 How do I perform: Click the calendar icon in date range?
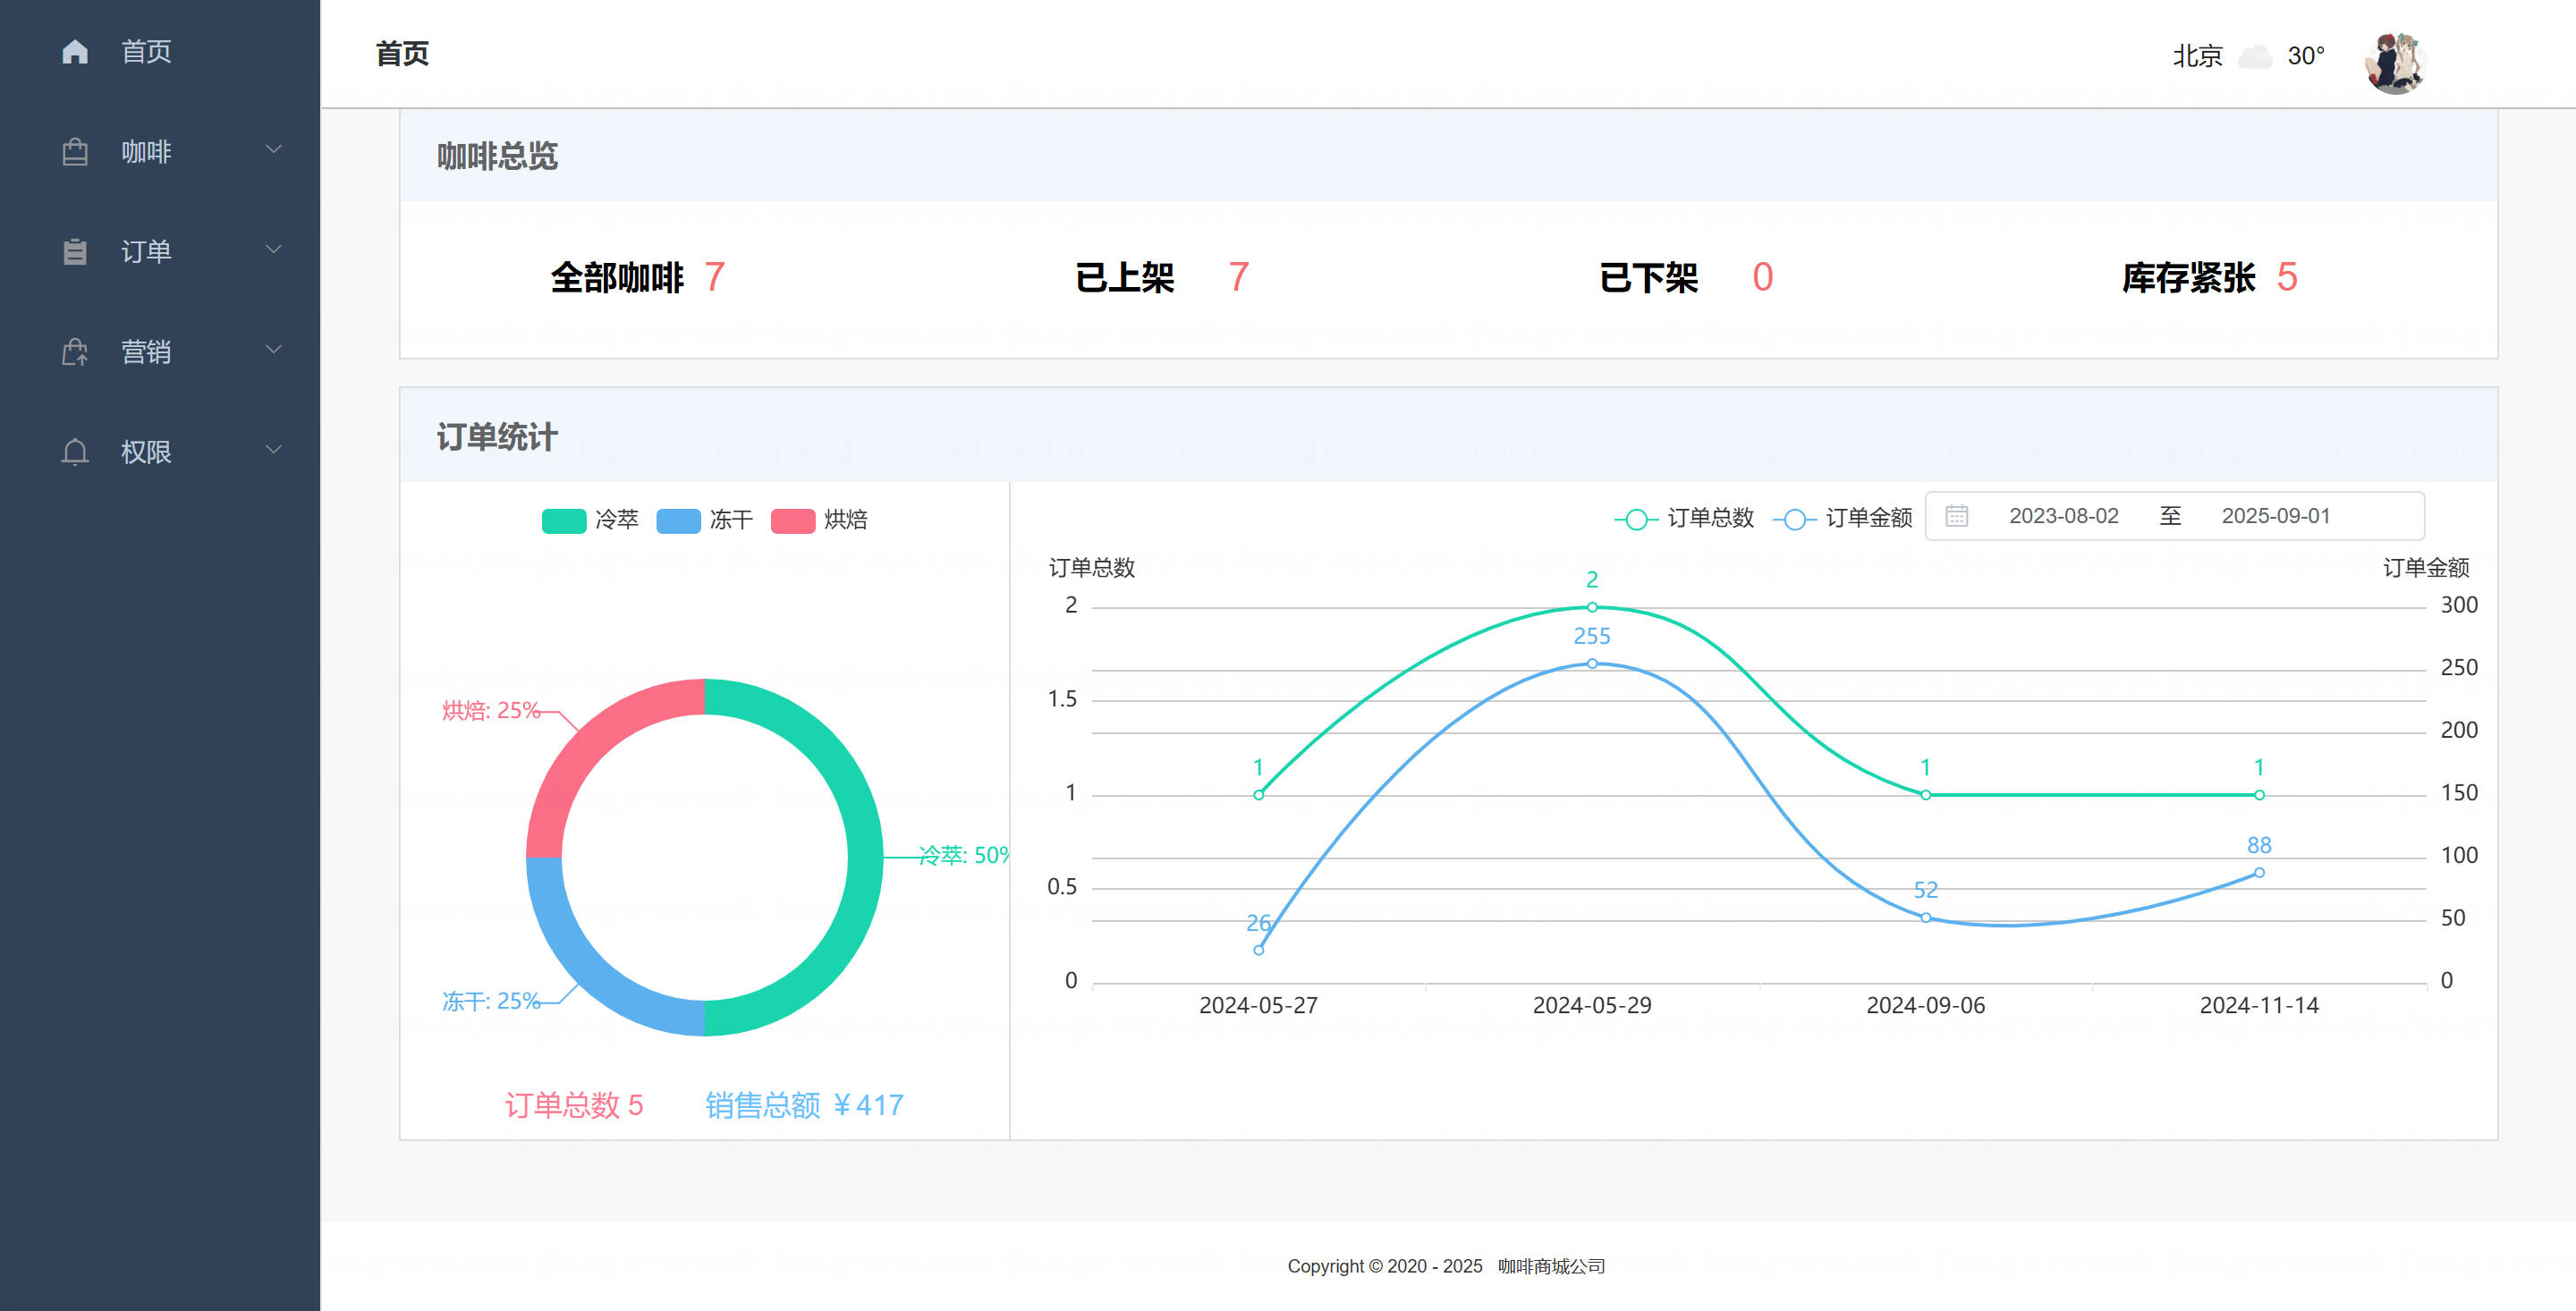click(x=1957, y=516)
